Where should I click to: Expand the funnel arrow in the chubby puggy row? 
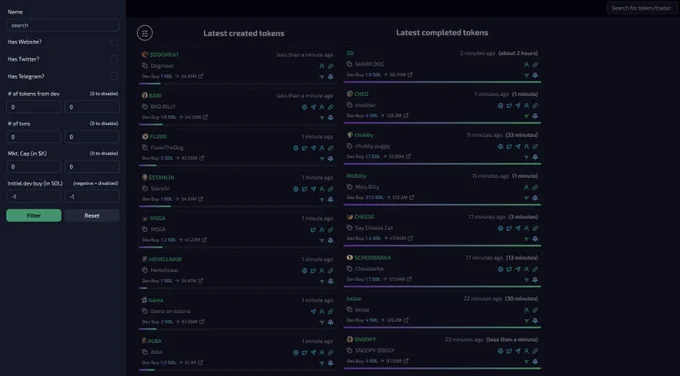point(526,157)
